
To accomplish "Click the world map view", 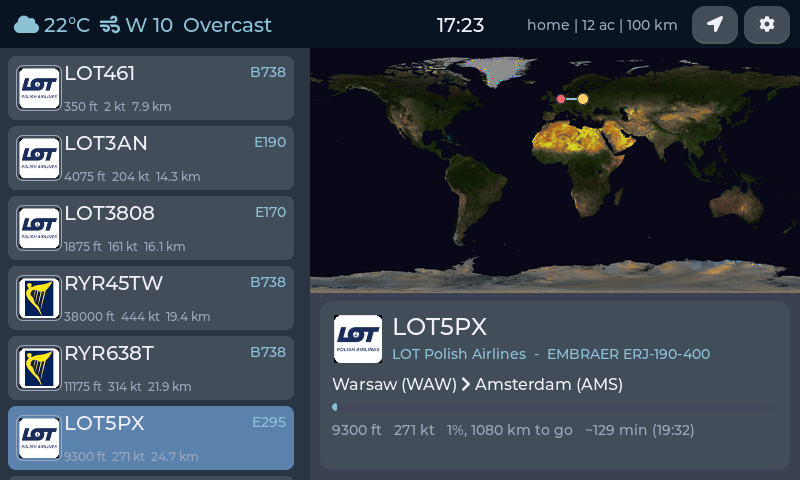I will [x=555, y=171].
